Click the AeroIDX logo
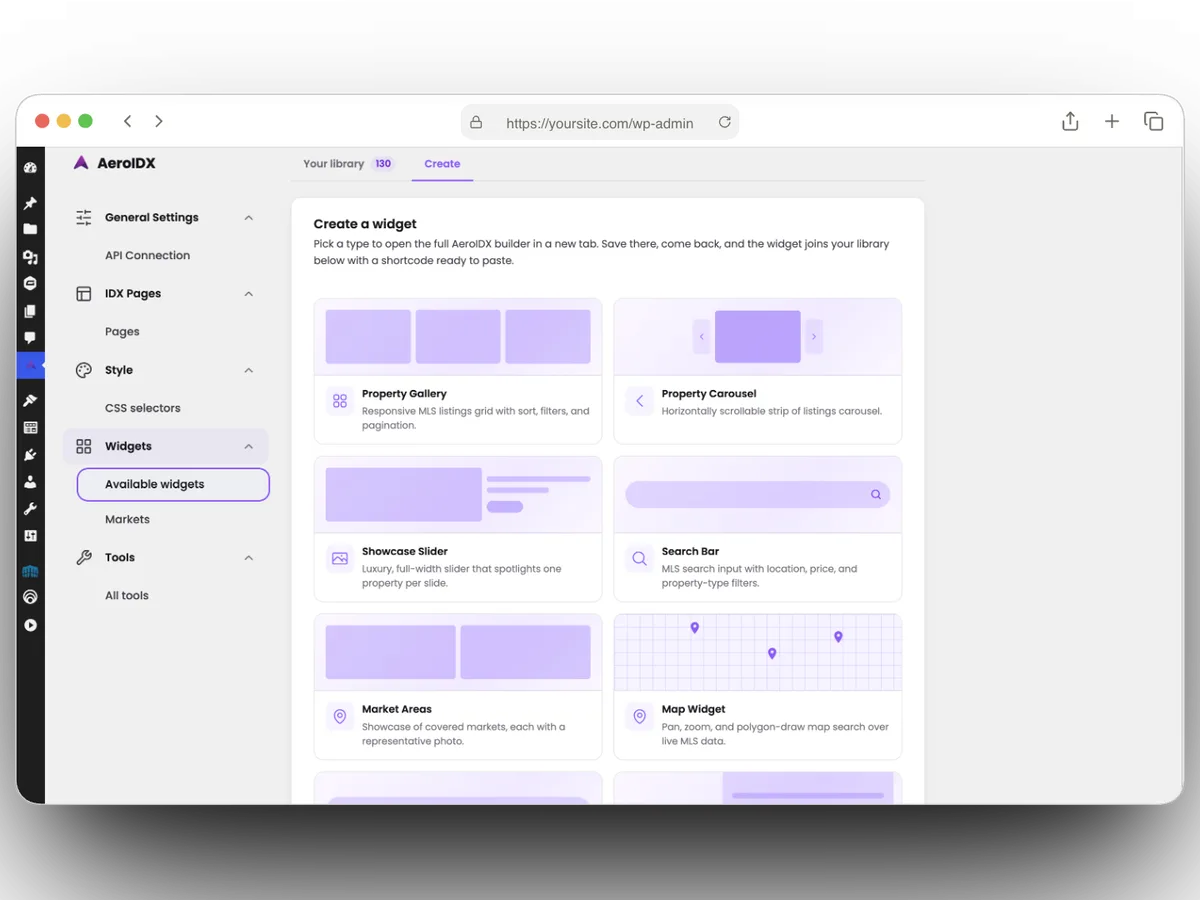The image size is (1200, 900). (114, 163)
